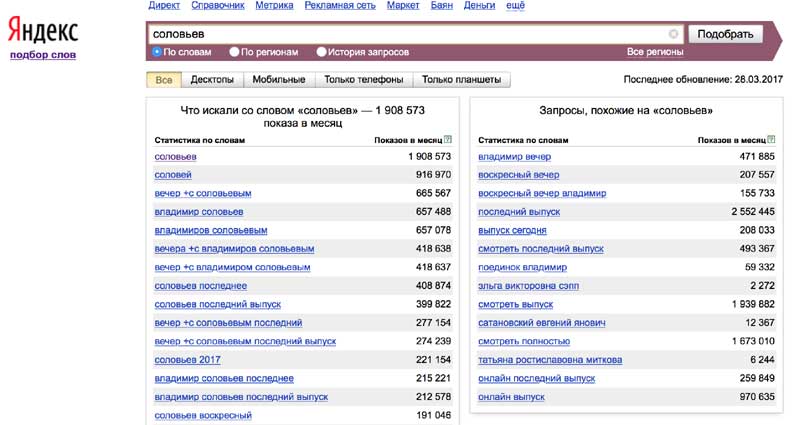Select the "По словам" radio button
Screen dimensions: 800x425
tap(157, 51)
